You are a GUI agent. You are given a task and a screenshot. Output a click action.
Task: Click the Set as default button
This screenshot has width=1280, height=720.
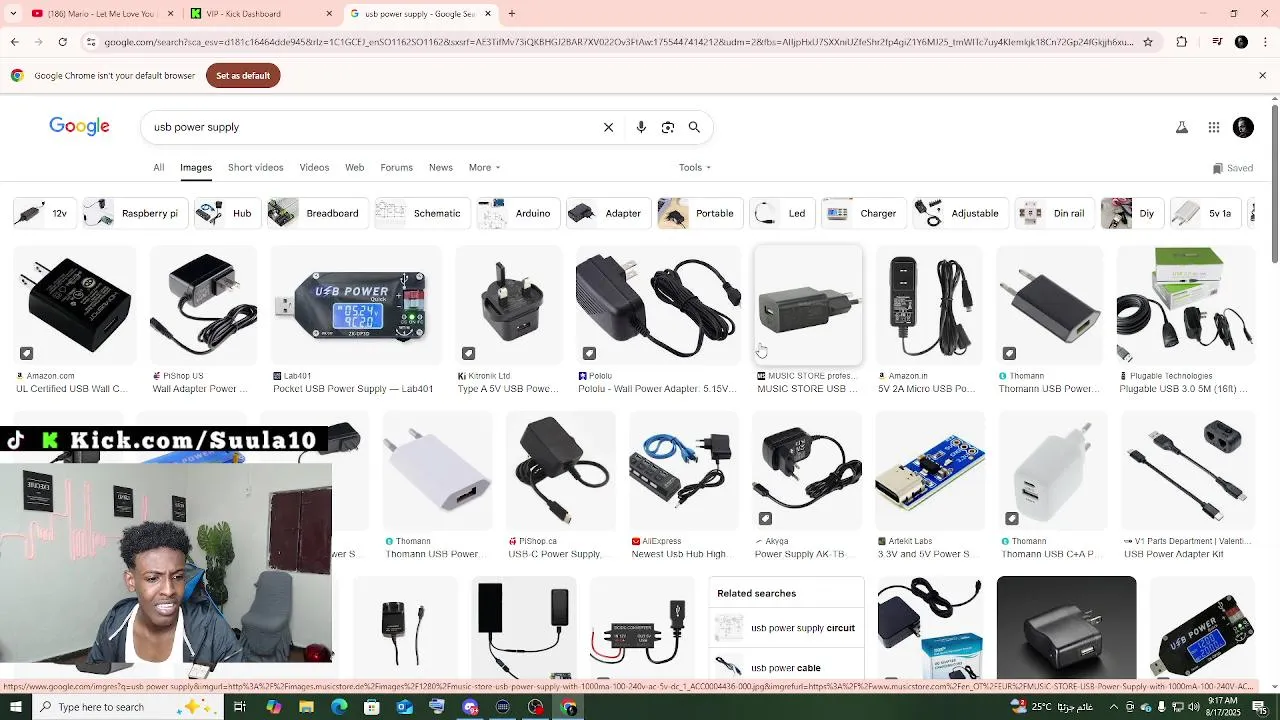pyautogui.click(x=243, y=75)
